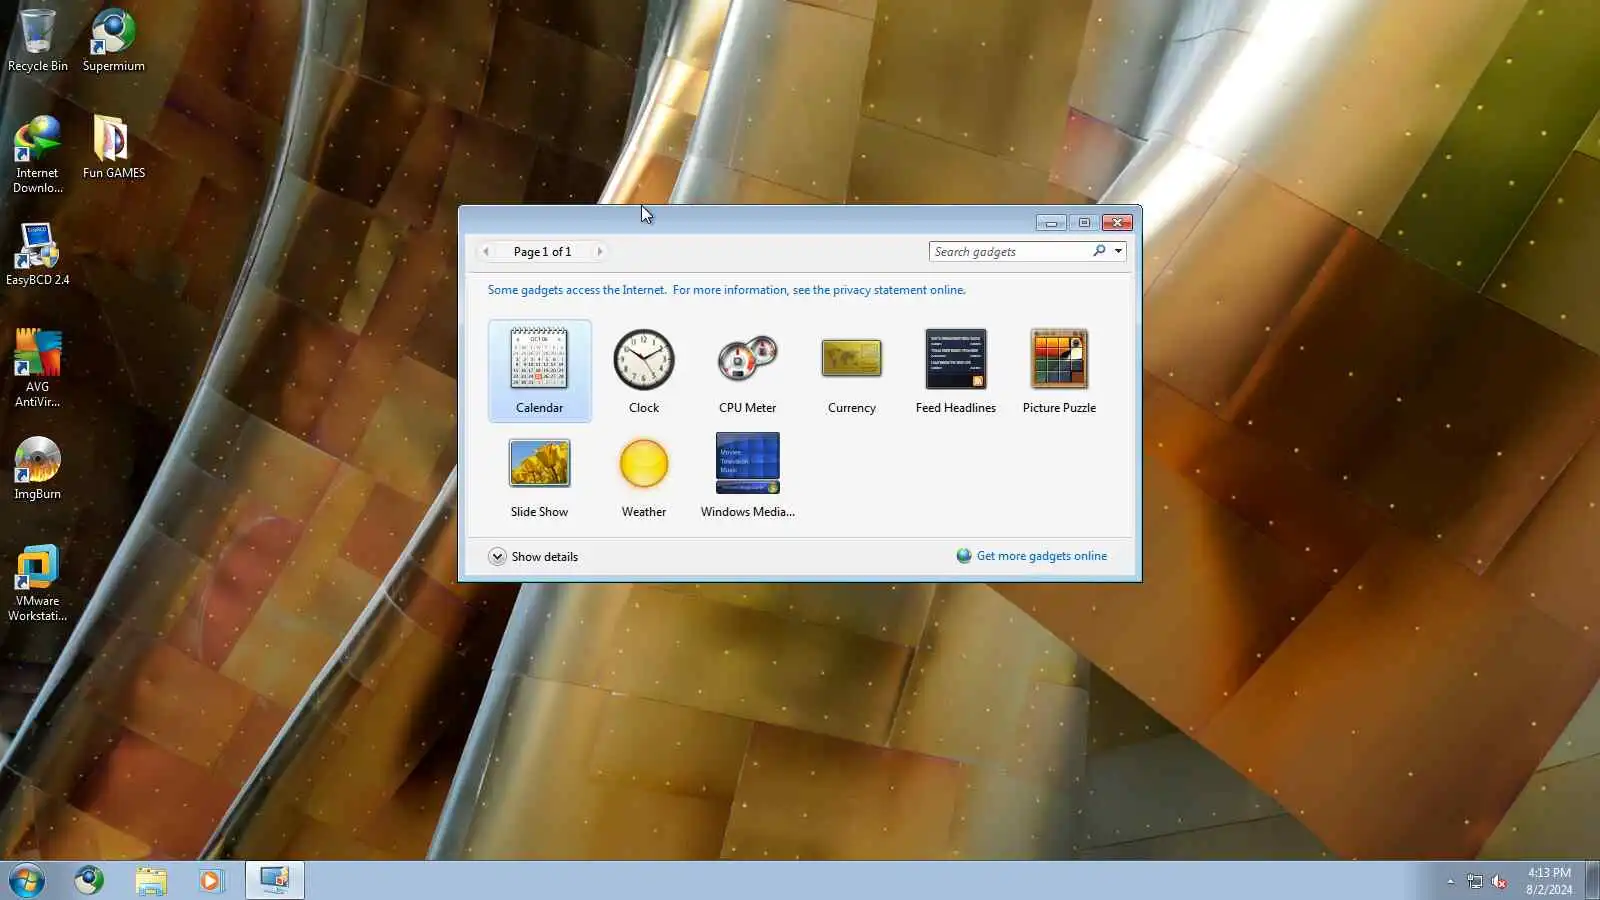The image size is (1600, 900).
Task: Click the gadget gallery taskbar button
Action: coord(275,881)
